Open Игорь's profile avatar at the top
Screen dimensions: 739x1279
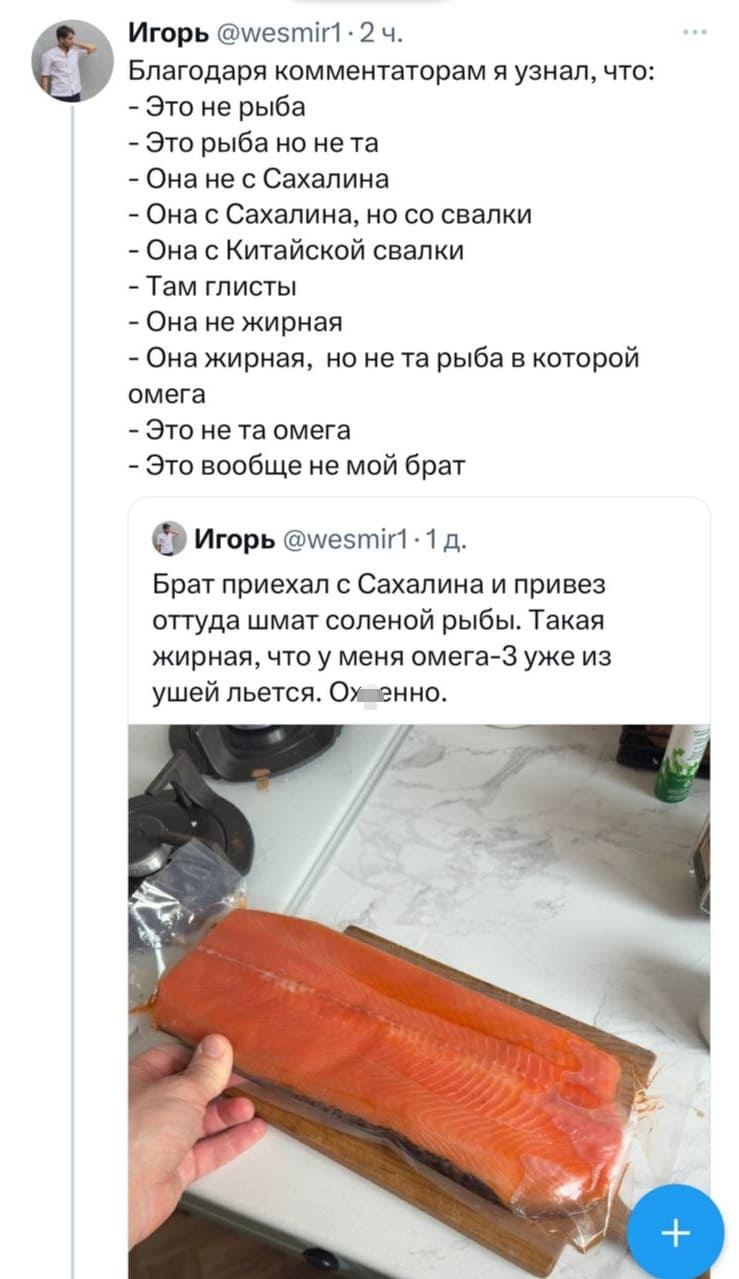point(73,60)
